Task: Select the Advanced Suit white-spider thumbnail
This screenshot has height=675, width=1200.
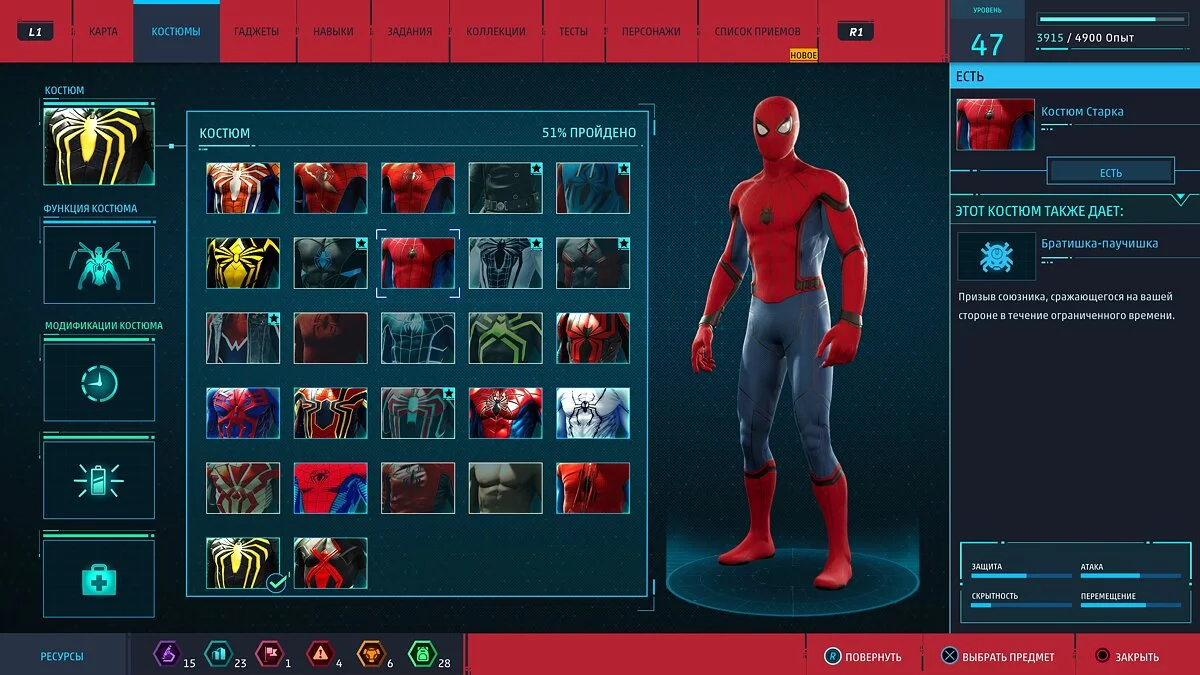Action: coord(243,188)
